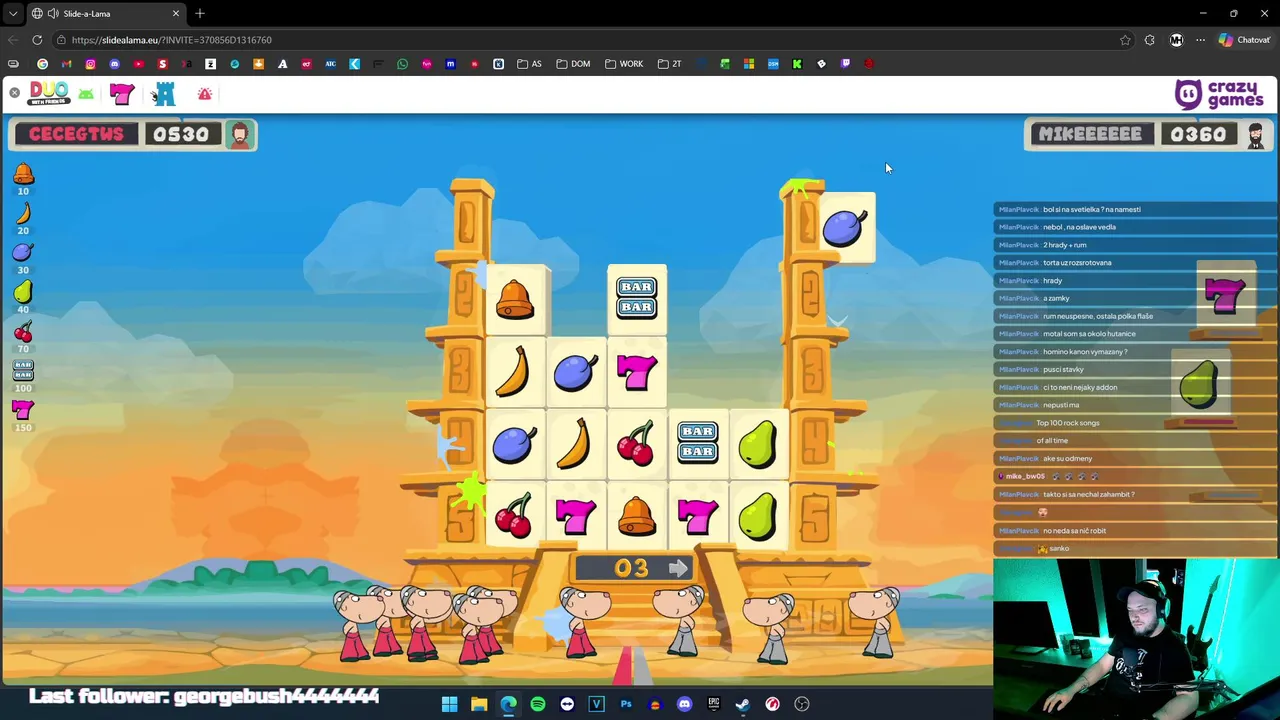
Task: Close the game header bar X
Action: 14,93
